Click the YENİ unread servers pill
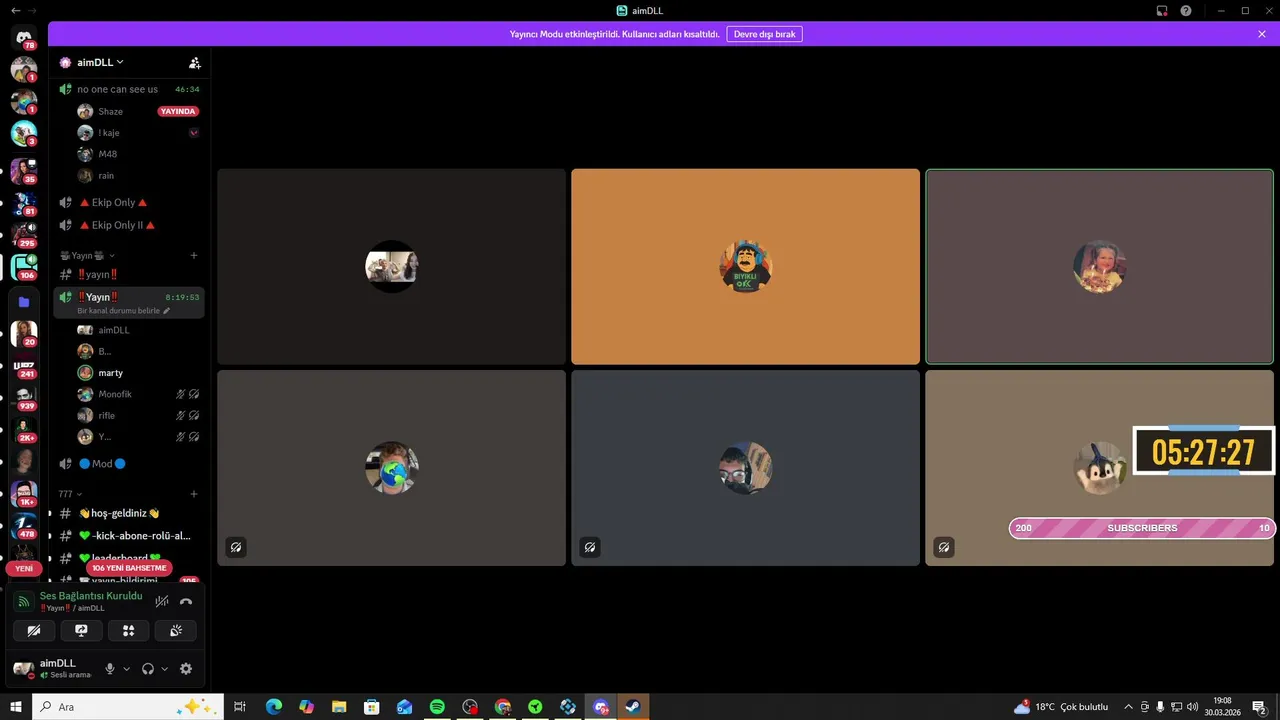 [x=24, y=568]
